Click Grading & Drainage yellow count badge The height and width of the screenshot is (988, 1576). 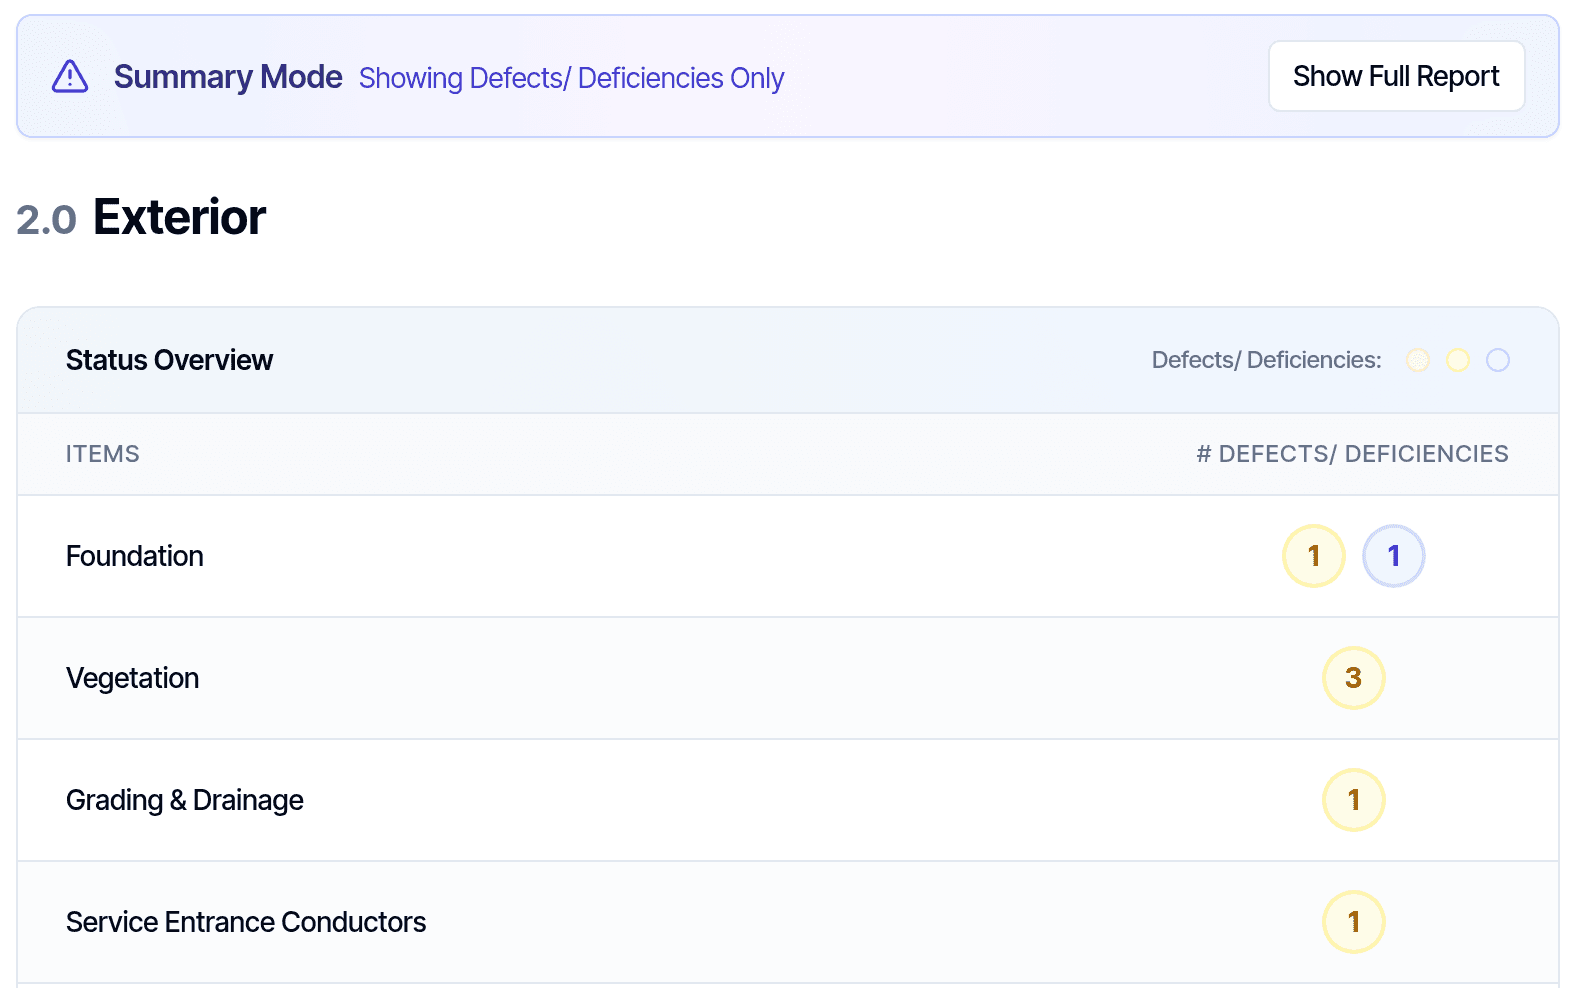pos(1354,800)
